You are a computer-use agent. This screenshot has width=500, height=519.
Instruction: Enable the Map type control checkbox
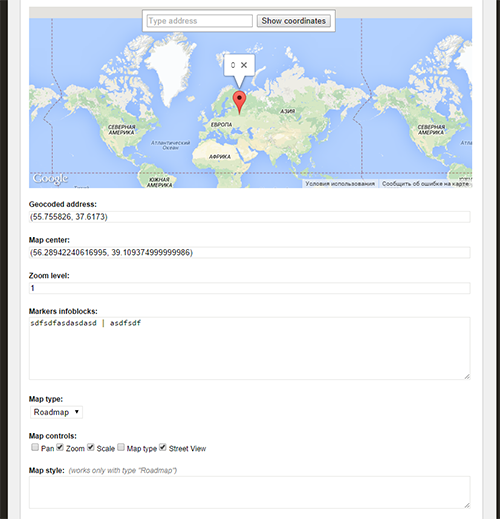point(121,447)
